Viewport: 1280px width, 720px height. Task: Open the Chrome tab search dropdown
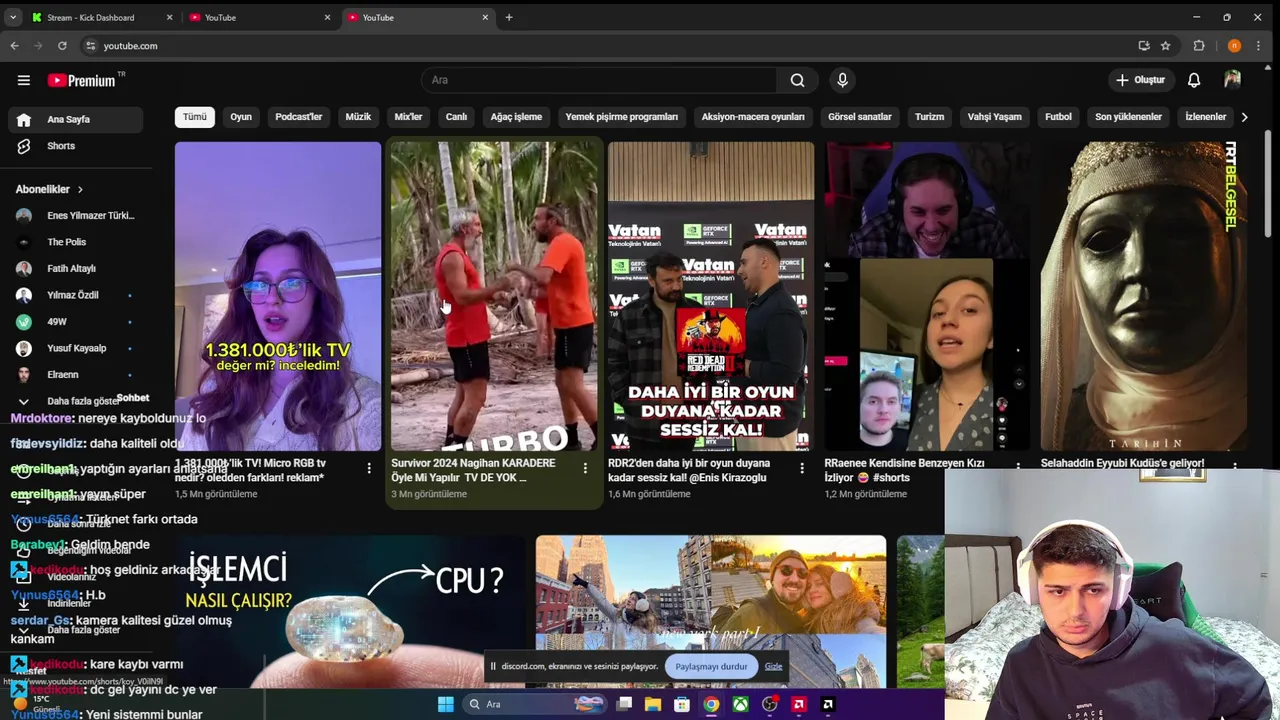point(14,17)
